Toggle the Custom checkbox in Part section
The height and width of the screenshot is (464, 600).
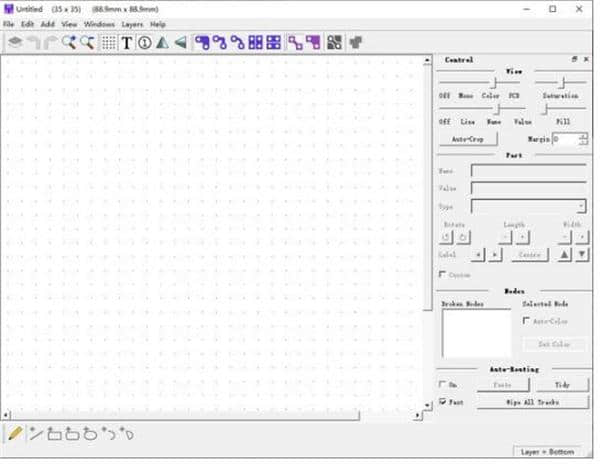coord(443,274)
